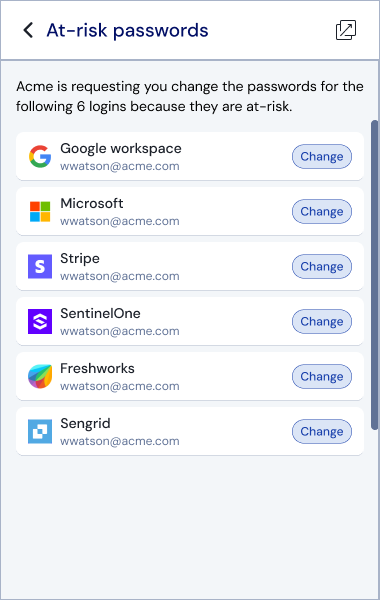Select Freshworks wwatson@acme.com email text
380x600 pixels.
[120, 386]
